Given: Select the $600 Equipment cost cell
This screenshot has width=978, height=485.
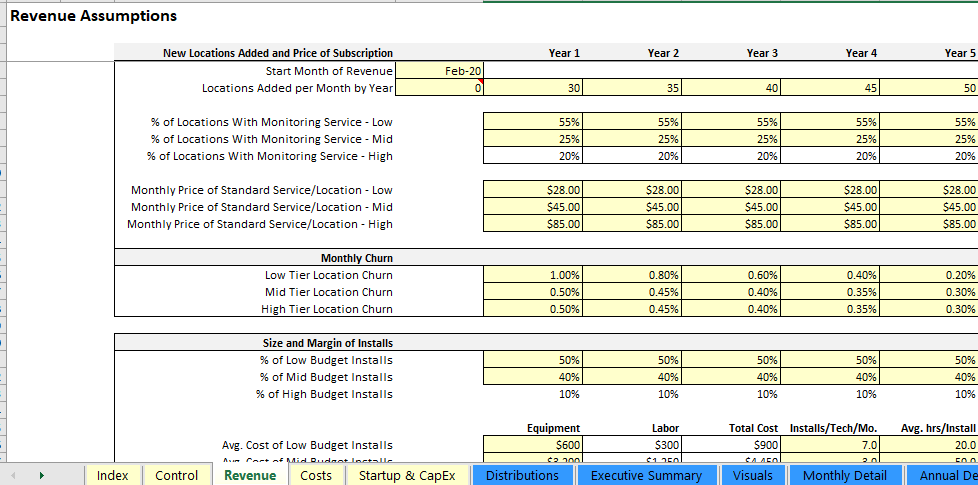Looking at the screenshot, I should point(533,445).
